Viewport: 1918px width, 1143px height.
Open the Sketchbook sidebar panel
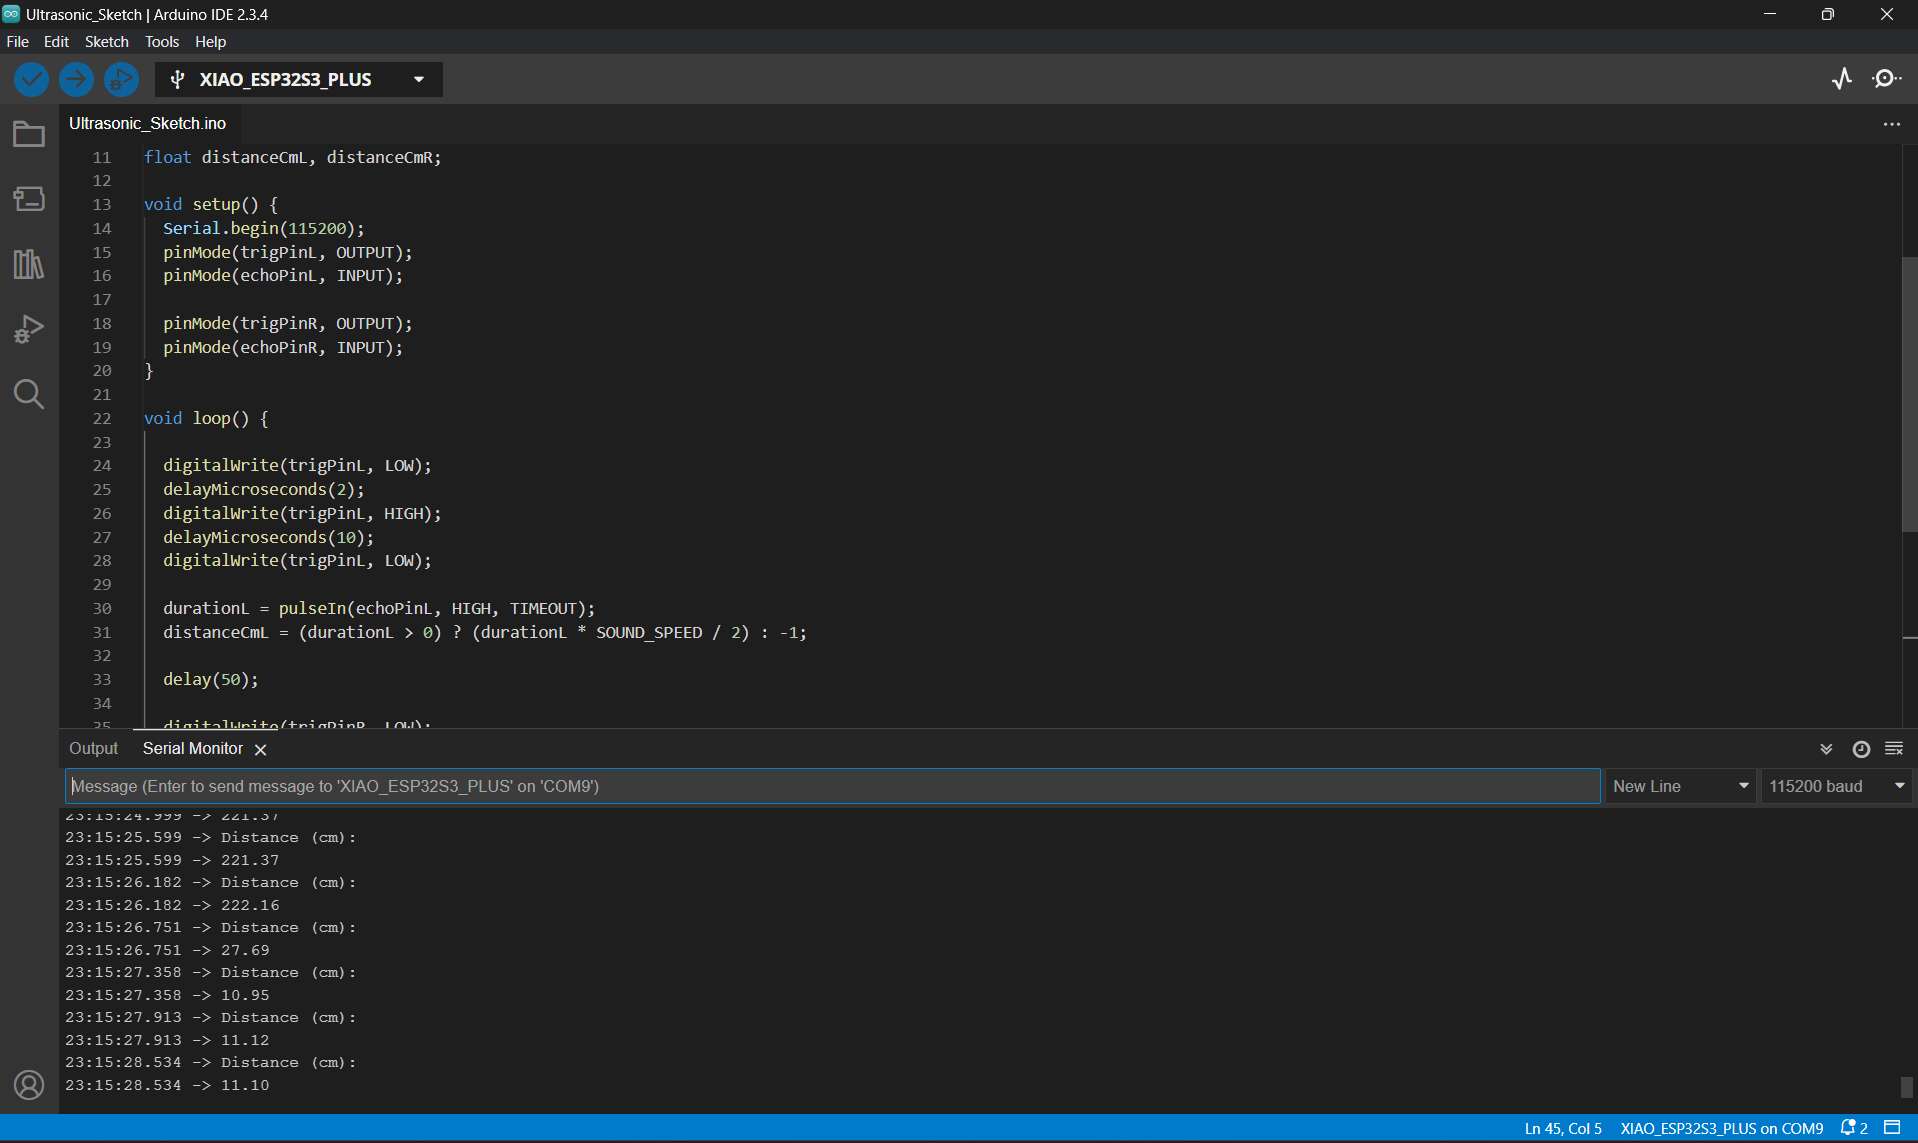29,133
